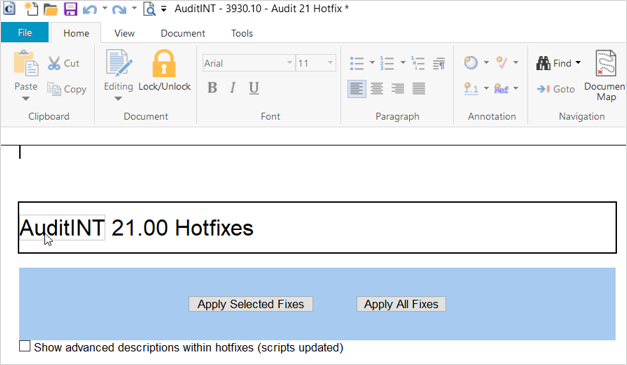Screen dimensions: 627x365
Task: Apply bulleted list formatting
Action: coord(357,63)
